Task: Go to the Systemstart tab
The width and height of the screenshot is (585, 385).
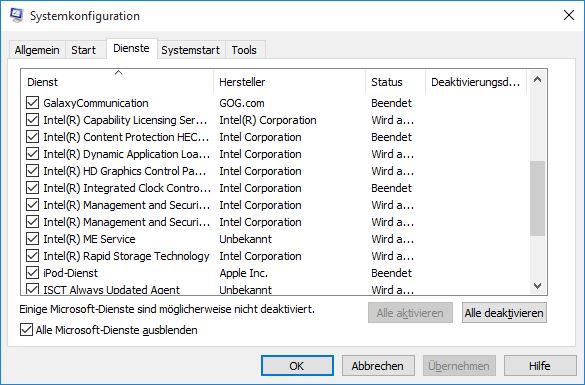Action: (x=190, y=50)
